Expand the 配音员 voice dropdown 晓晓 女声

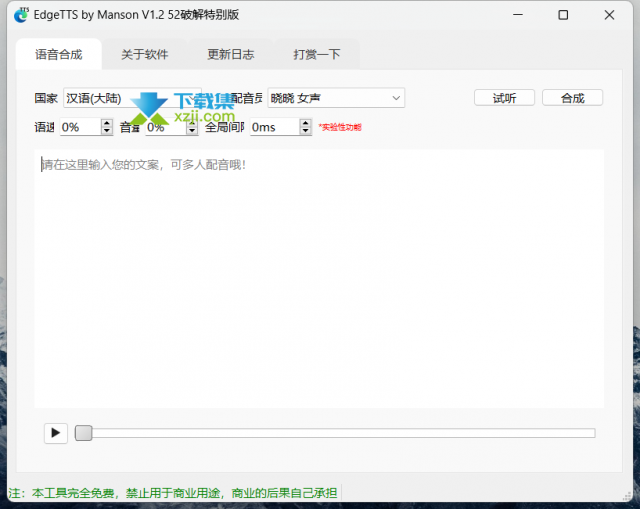336,98
